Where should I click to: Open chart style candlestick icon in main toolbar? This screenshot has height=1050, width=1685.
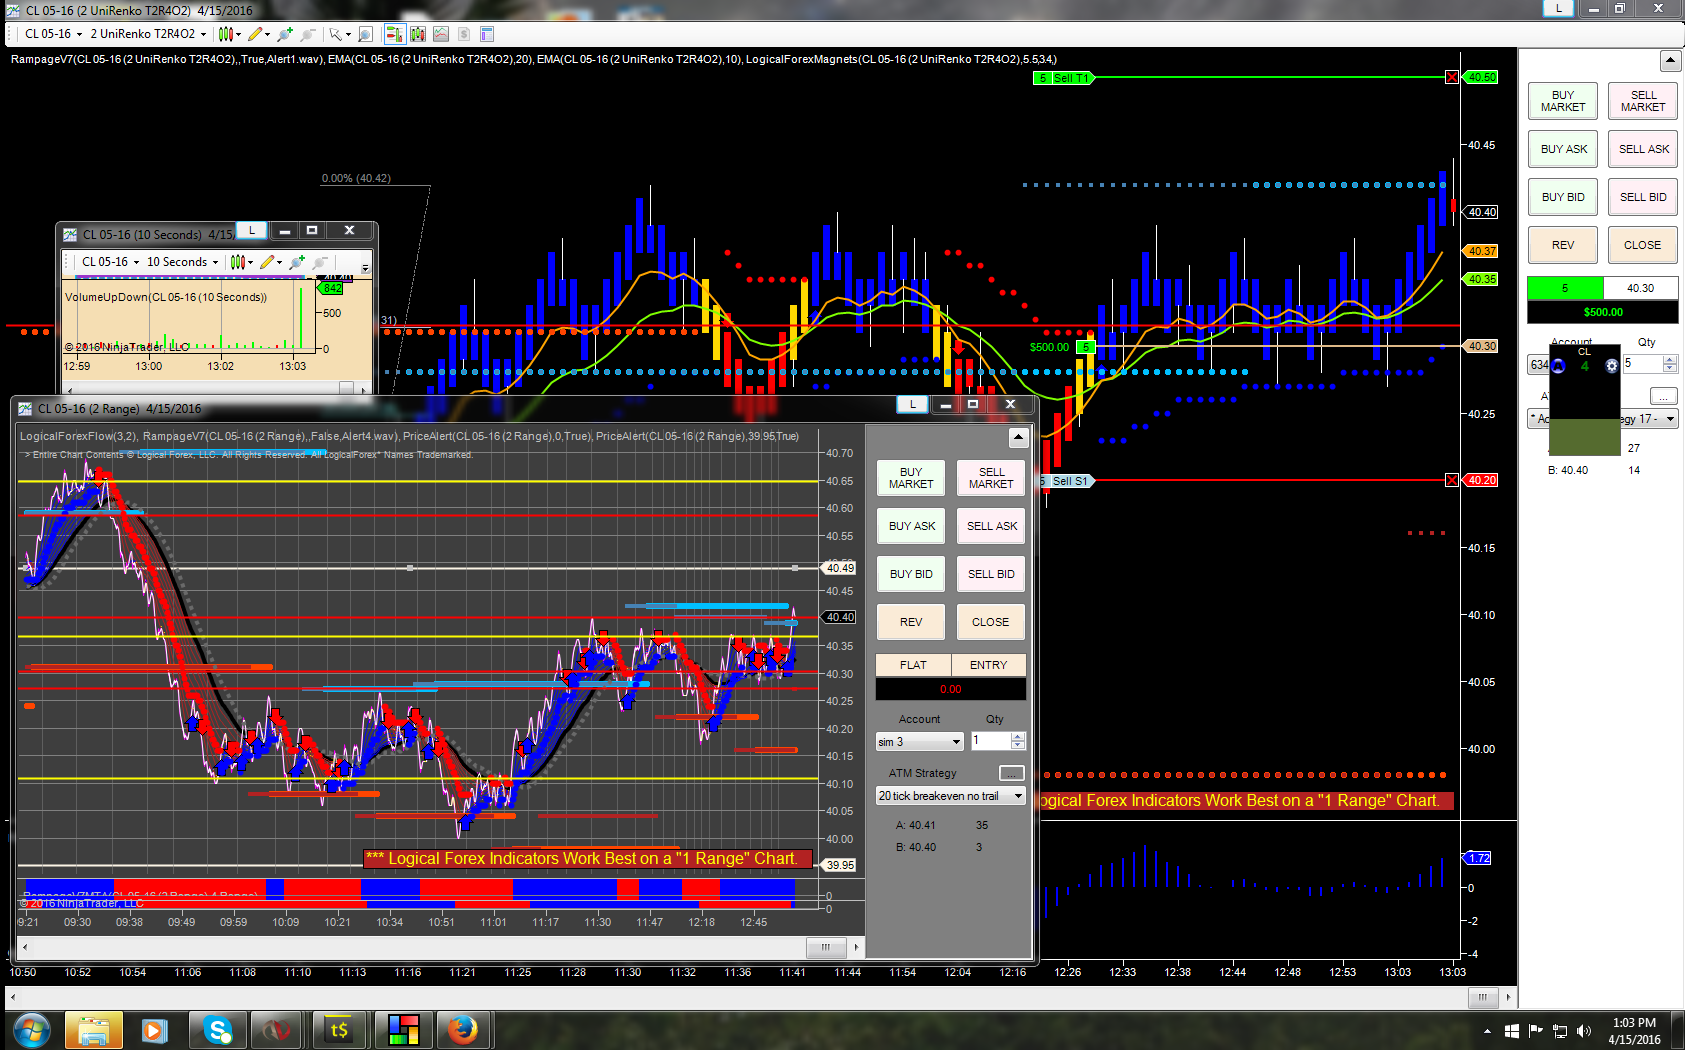point(226,34)
